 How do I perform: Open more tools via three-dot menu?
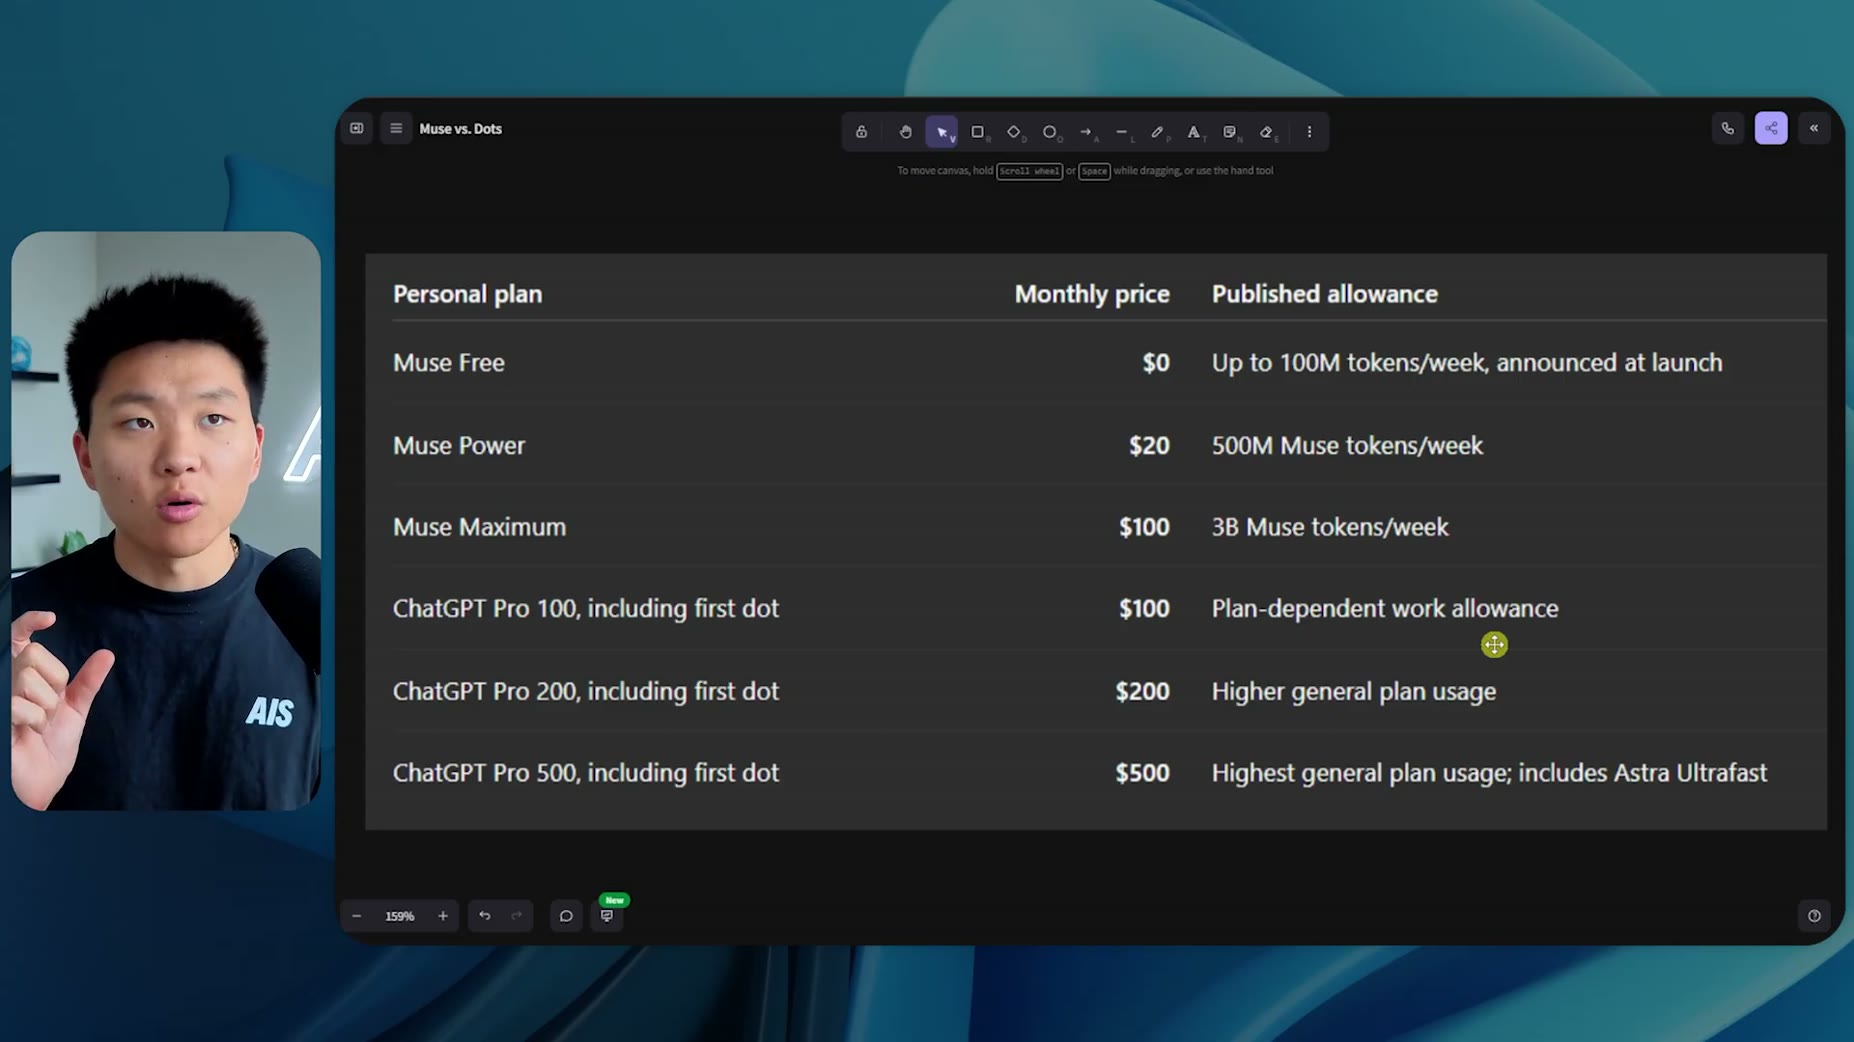click(x=1309, y=132)
